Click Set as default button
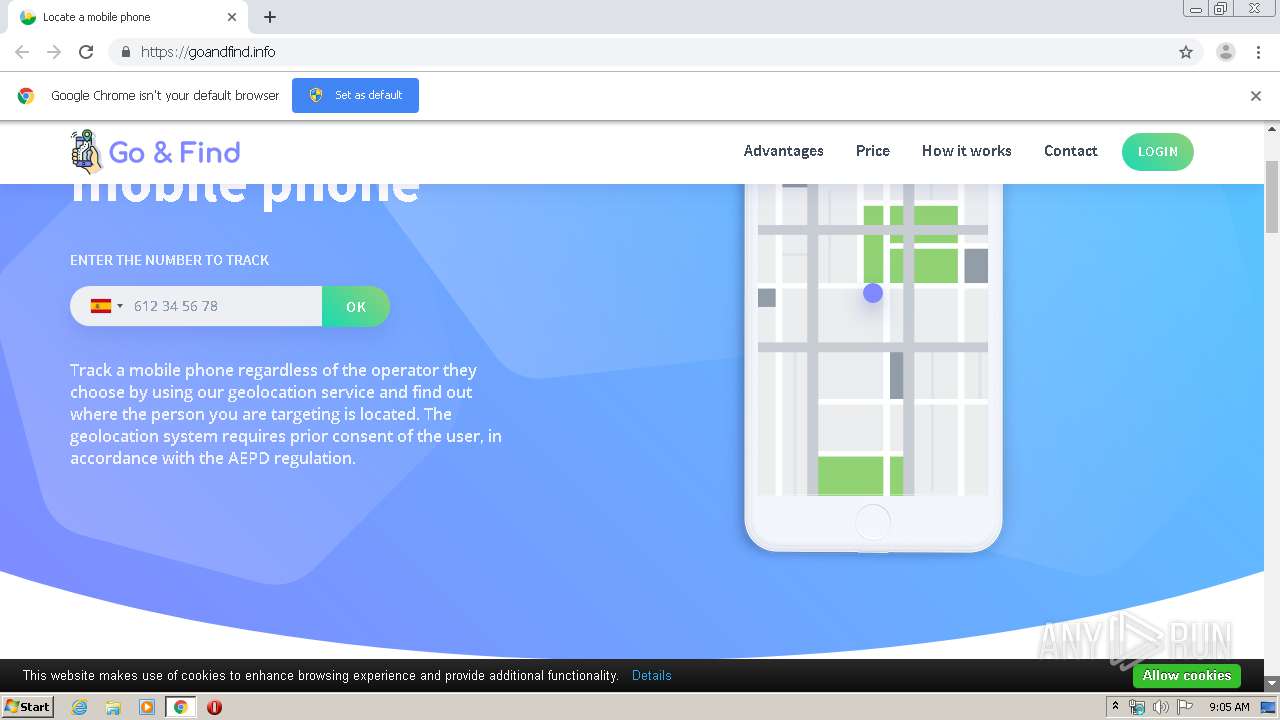The image size is (1280, 720). (355, 95)
